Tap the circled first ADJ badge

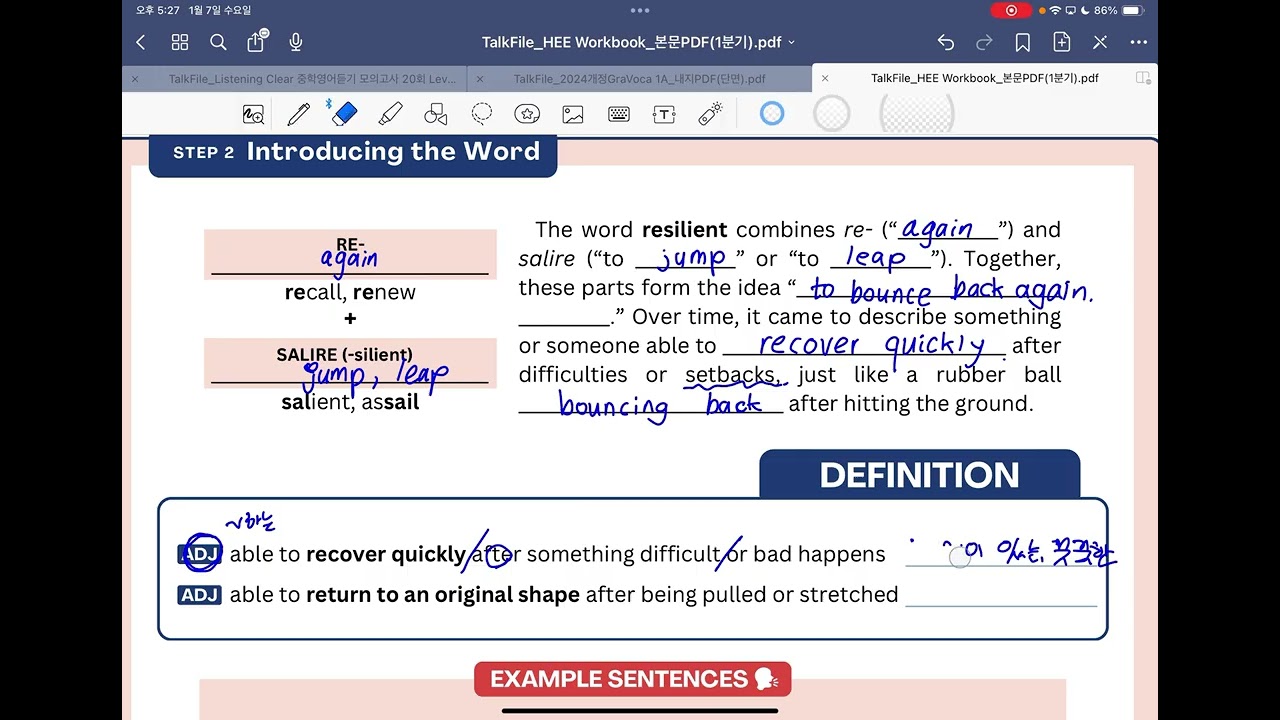(199, 554)
